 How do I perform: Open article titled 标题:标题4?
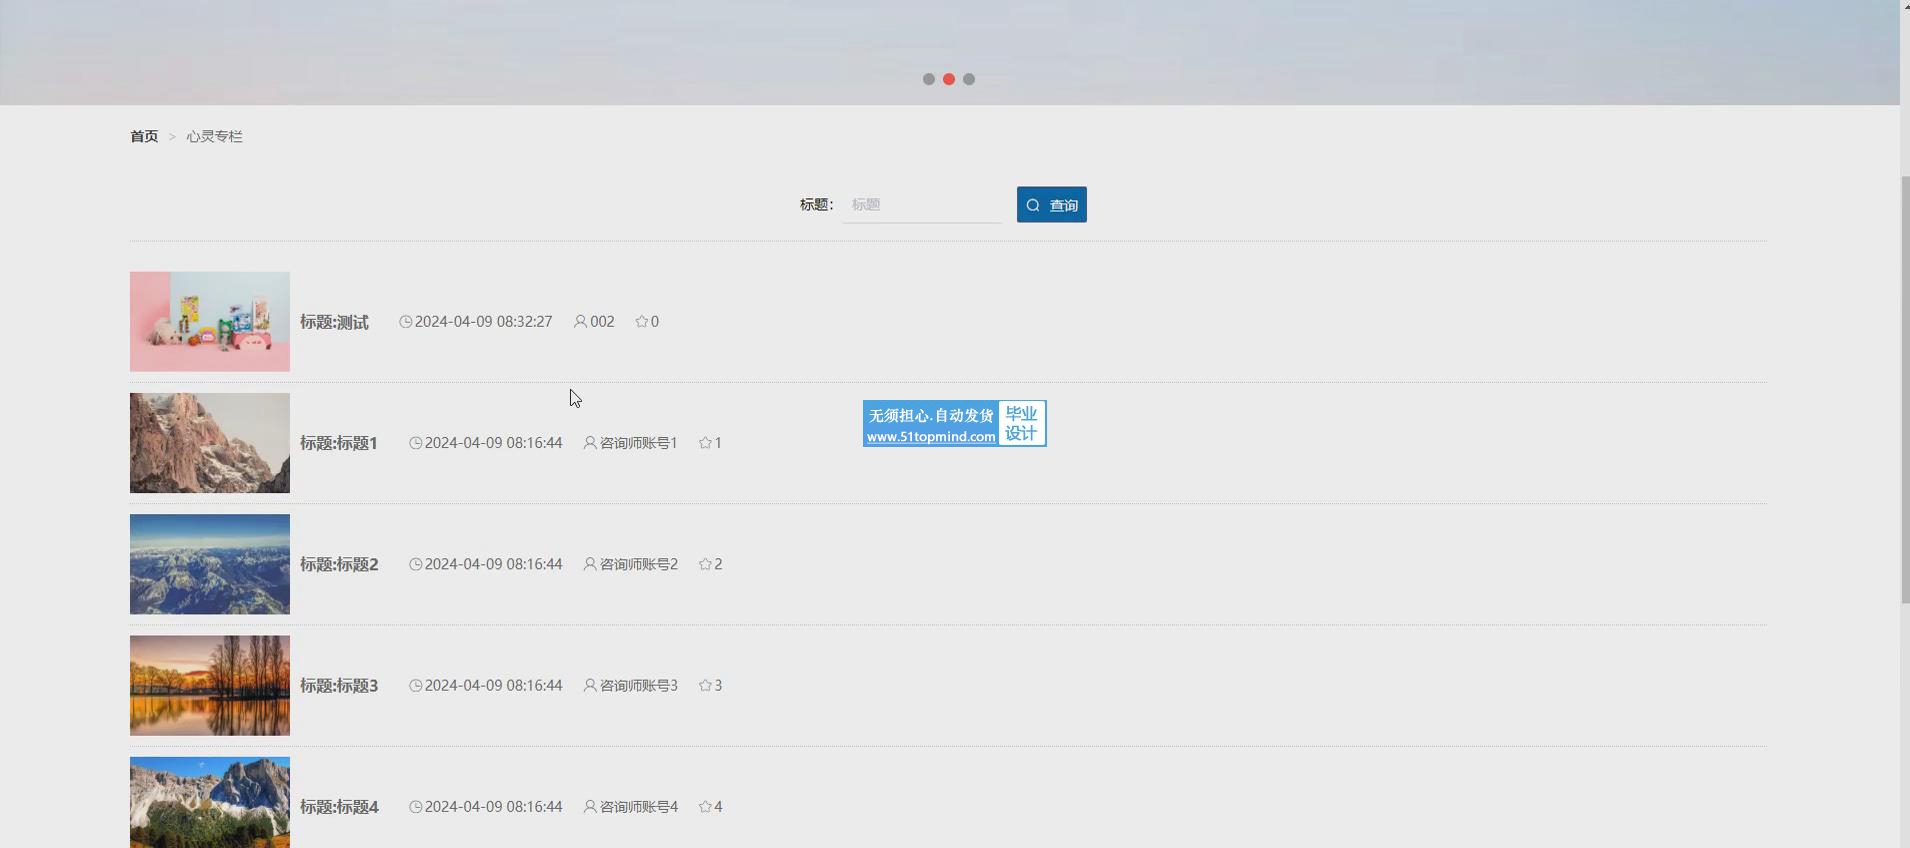339,807
